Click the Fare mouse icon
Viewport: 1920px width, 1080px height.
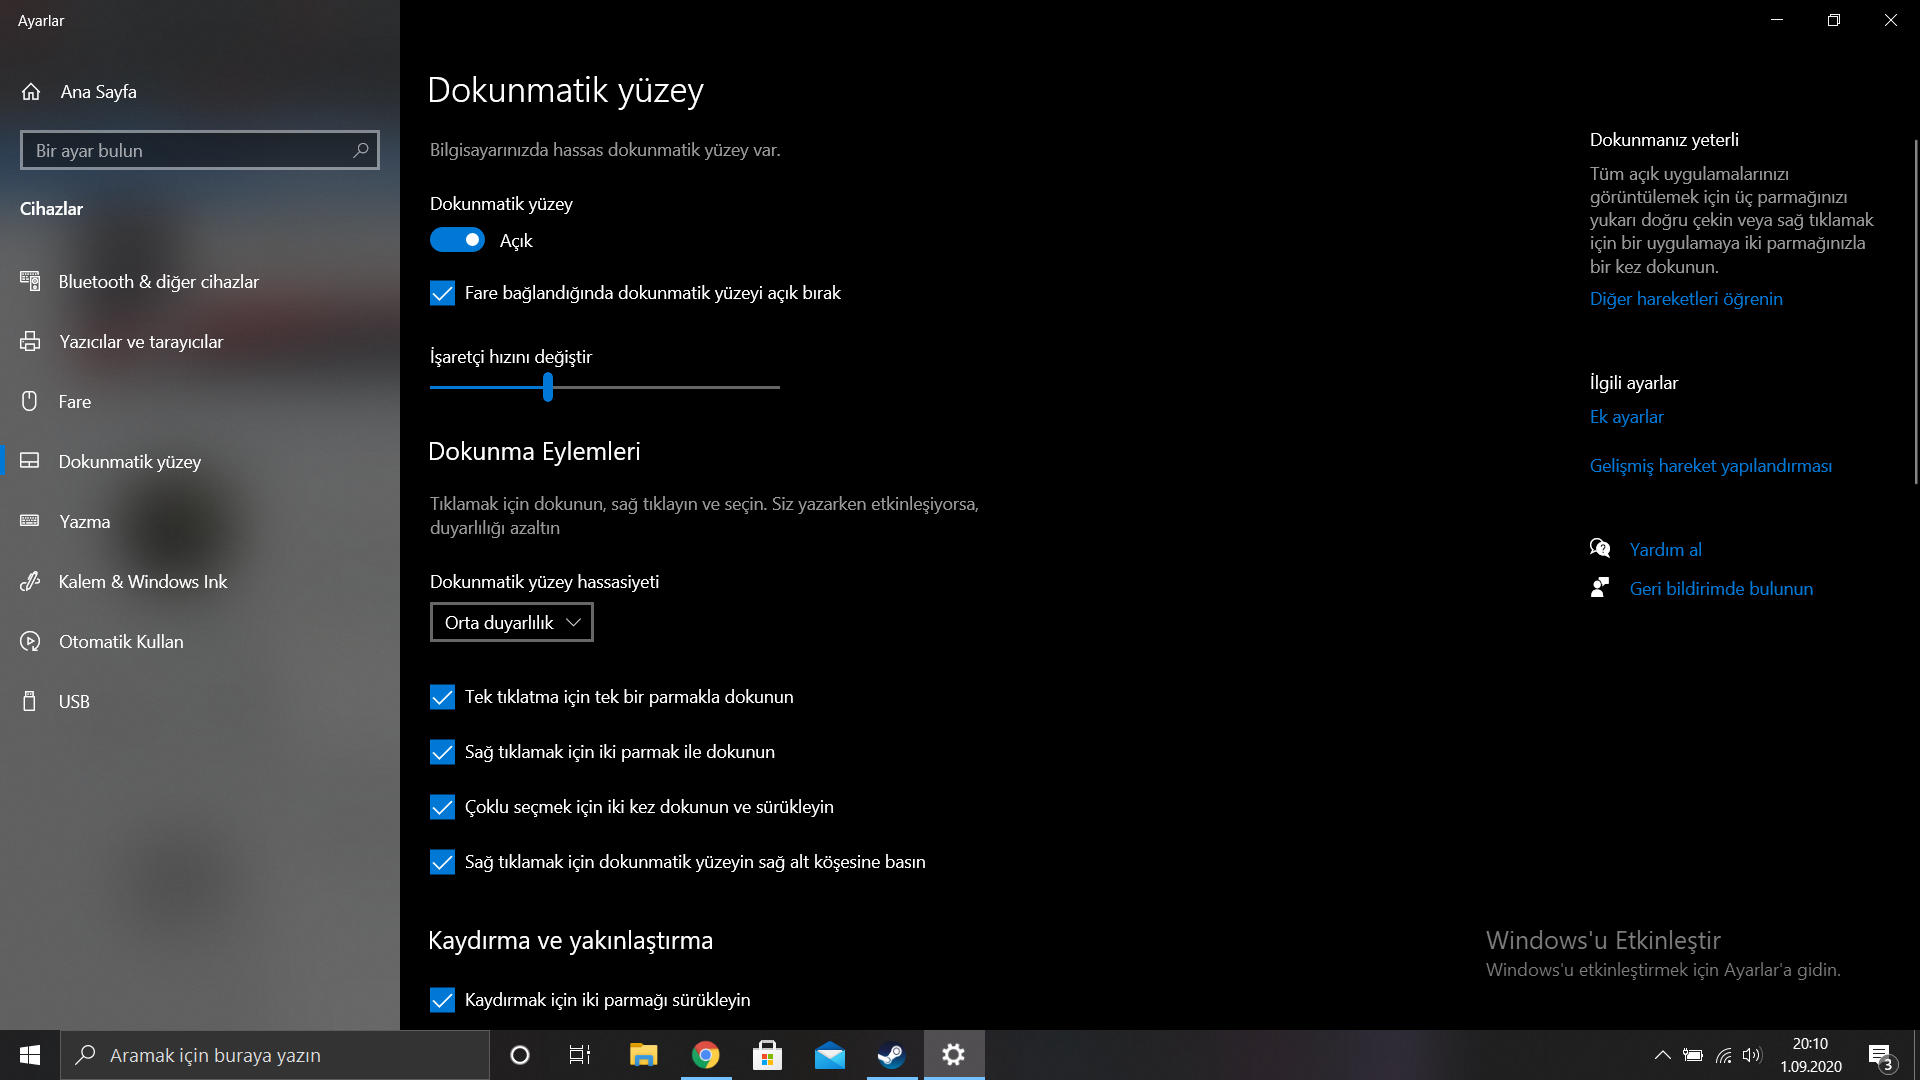pos(30,402)
